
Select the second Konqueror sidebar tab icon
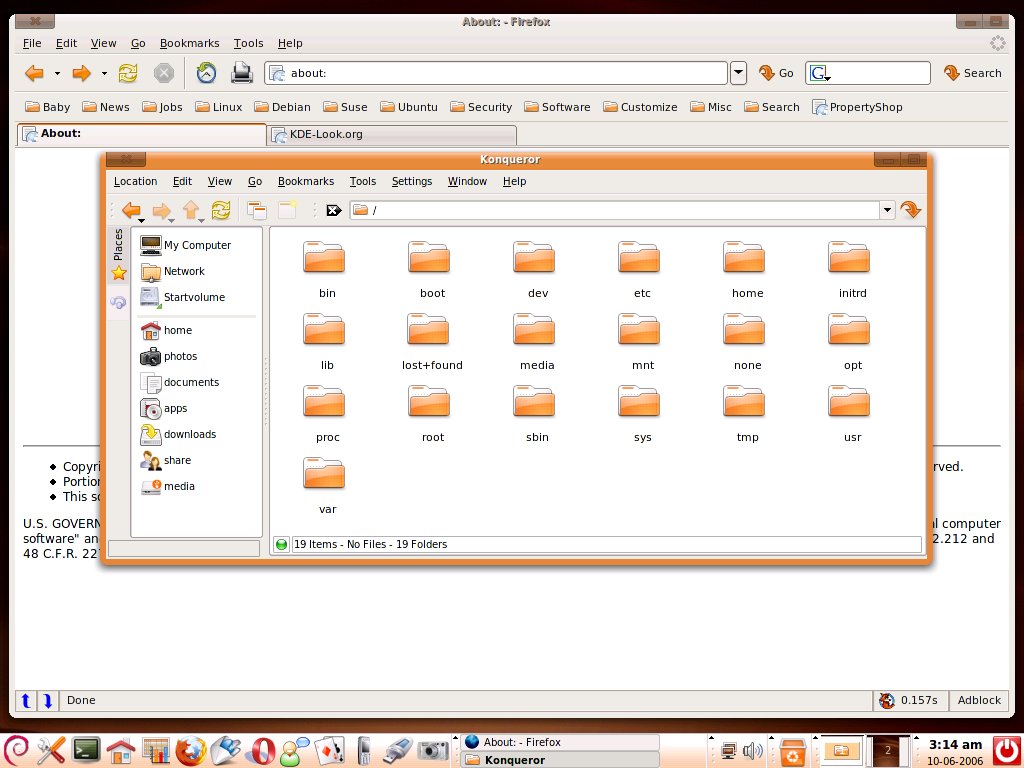pyautogui.click(x=118, y=302)
